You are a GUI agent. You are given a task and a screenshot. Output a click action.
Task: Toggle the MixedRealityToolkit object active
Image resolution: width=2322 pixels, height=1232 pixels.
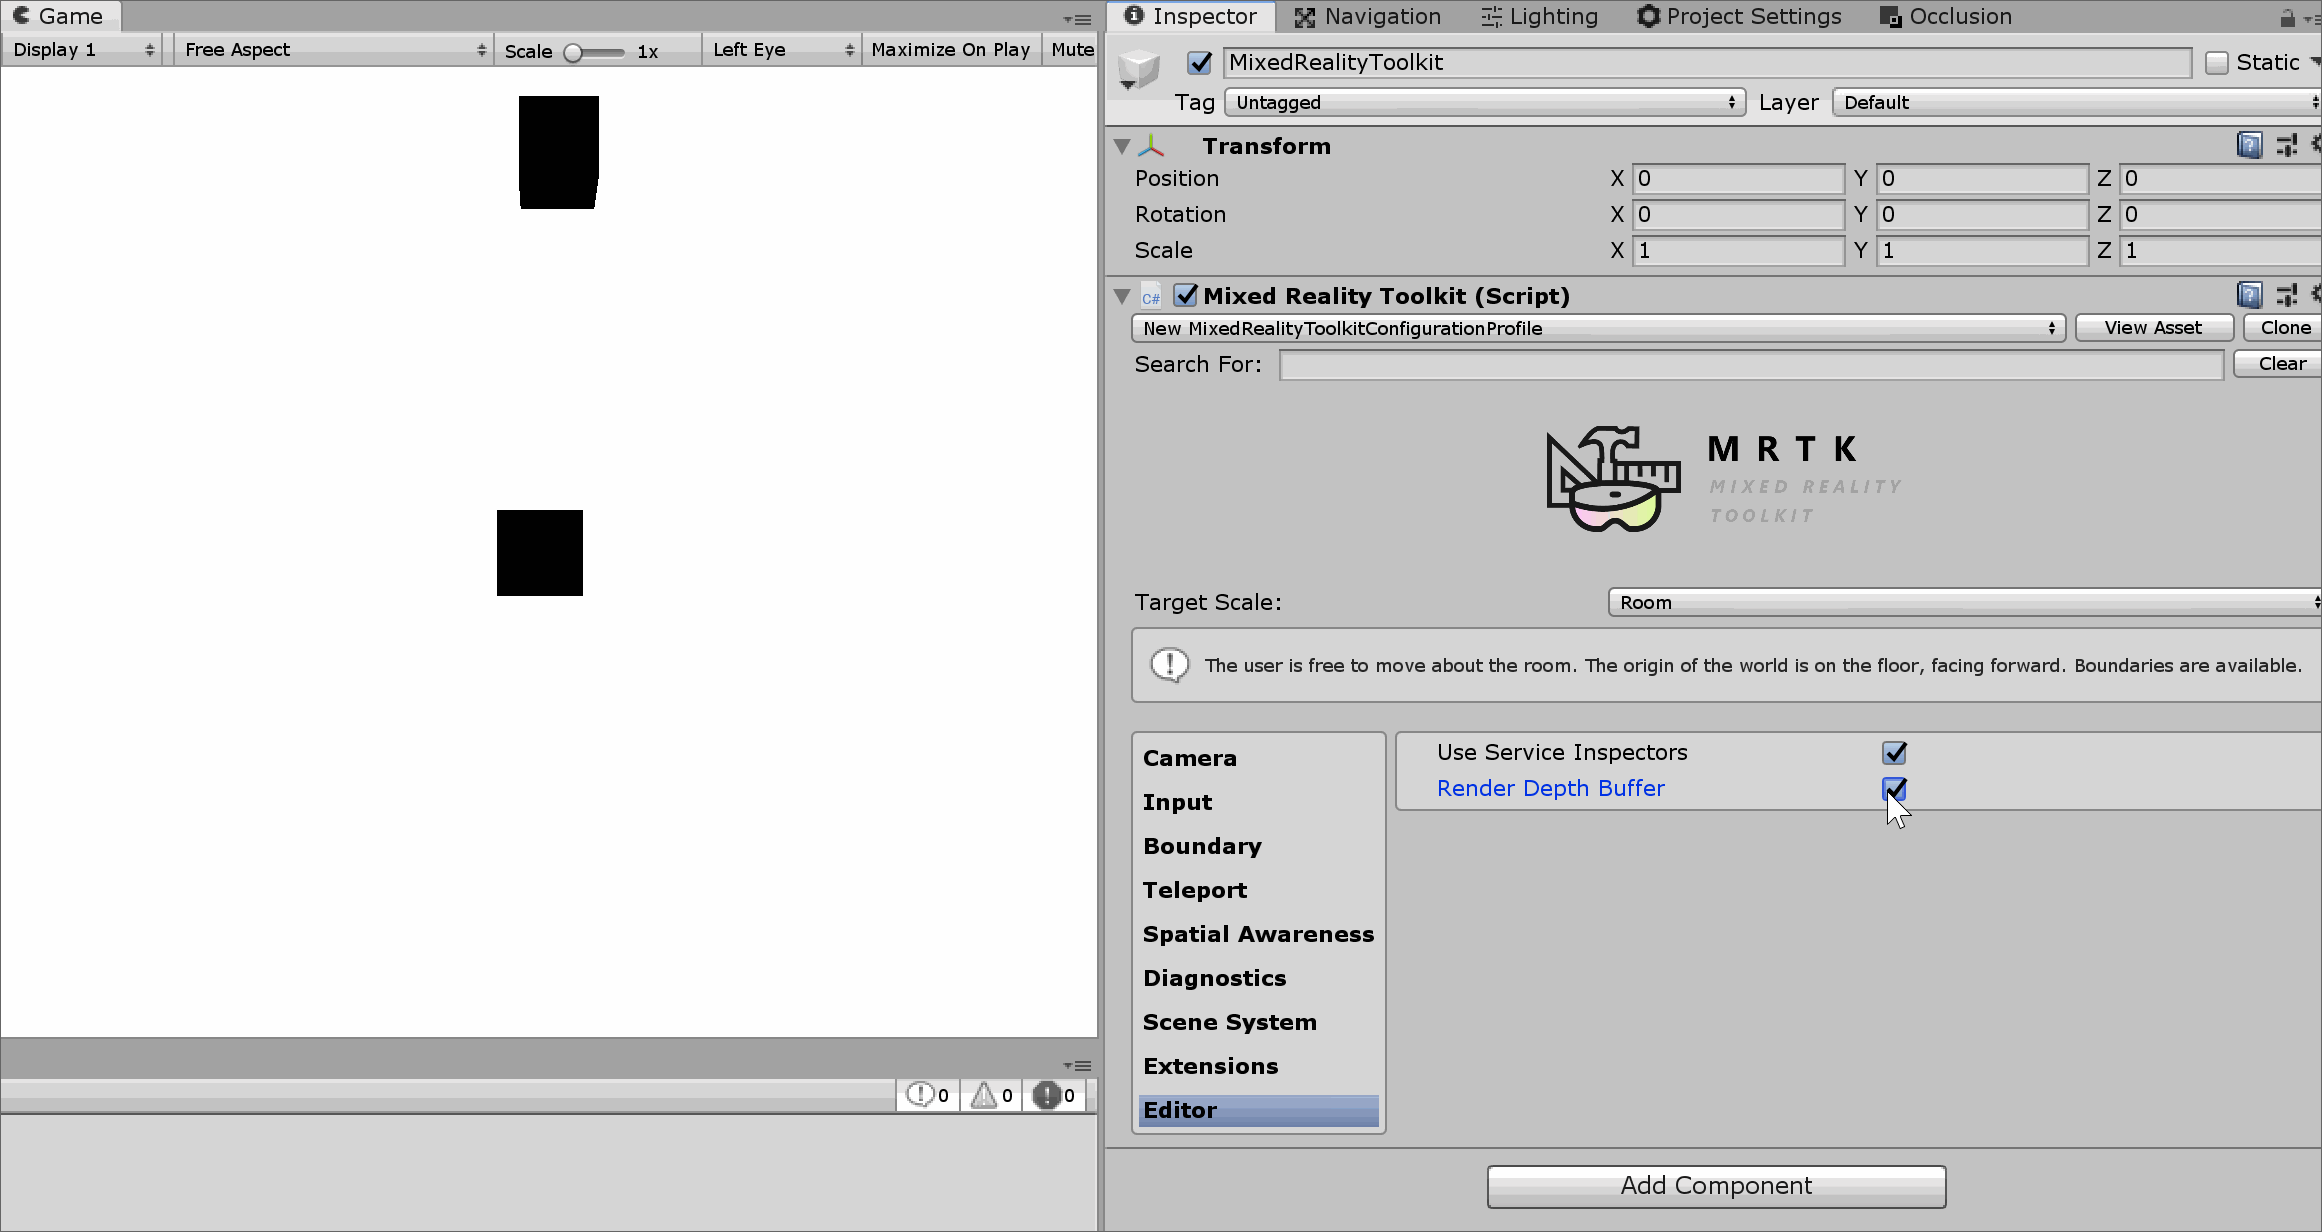[x=1201, y=61]
